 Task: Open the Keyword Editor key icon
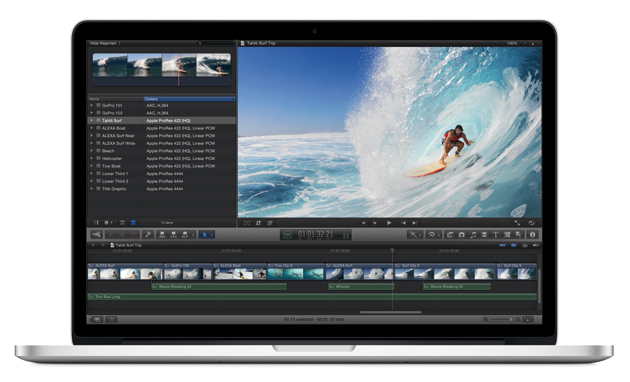coord(148,235)
